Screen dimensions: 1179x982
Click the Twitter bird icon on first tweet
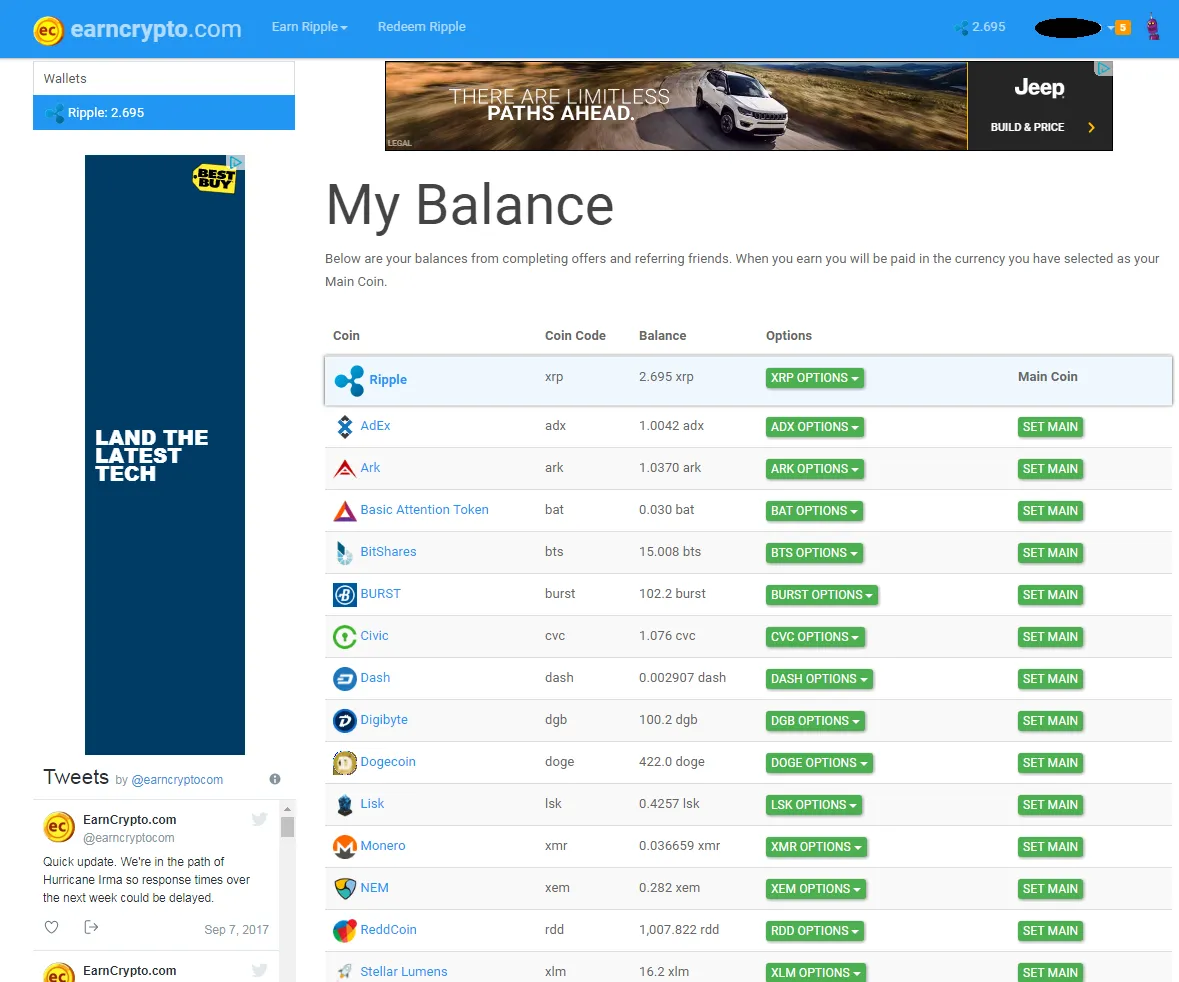tap(259, 819)
